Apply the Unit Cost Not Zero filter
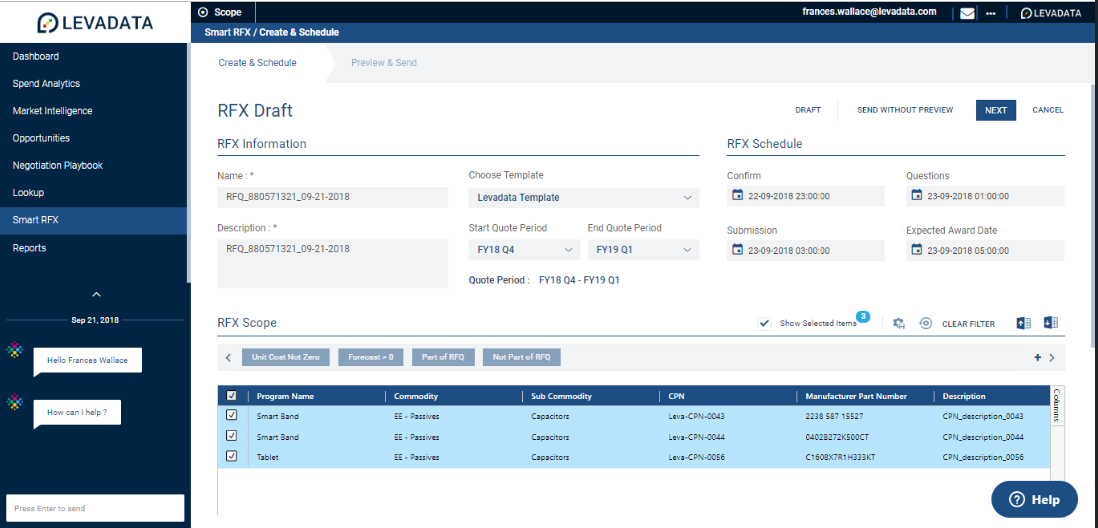Viewport: 1098px width, 528px height. coord(286,357)
